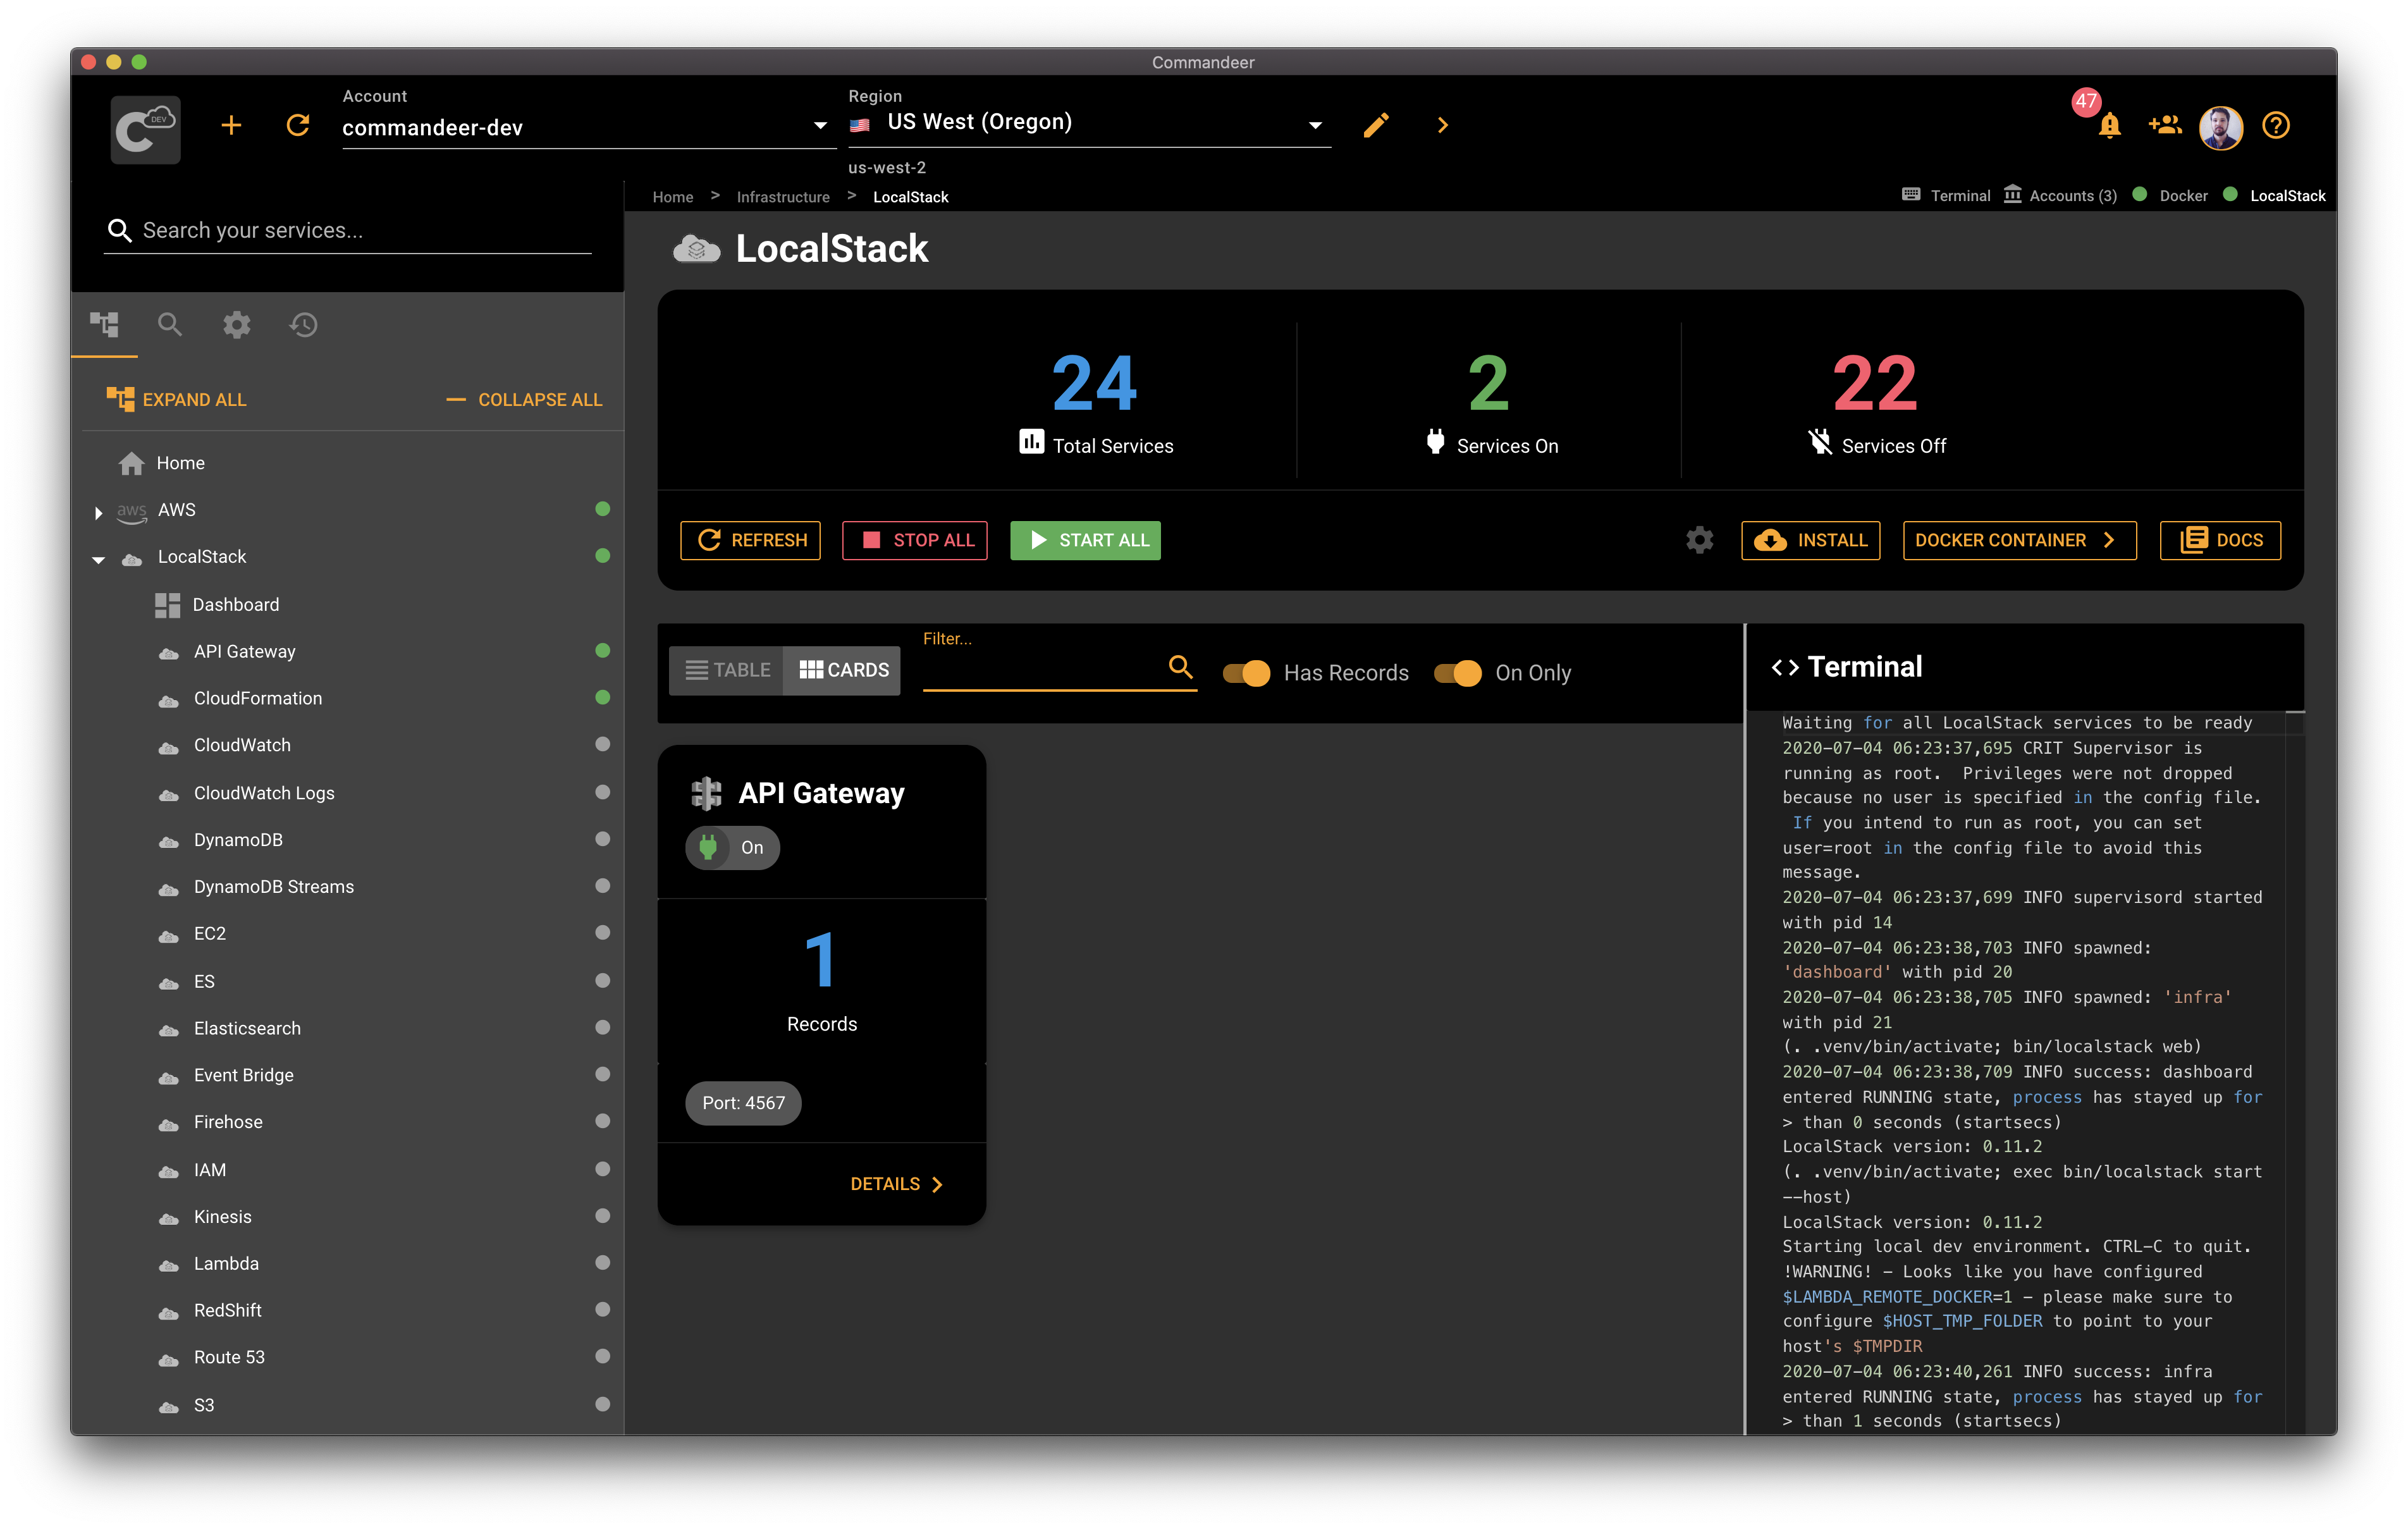Click the LocalStack settings gear icon
The image size is (2408, 1529).
point(1699,540)
